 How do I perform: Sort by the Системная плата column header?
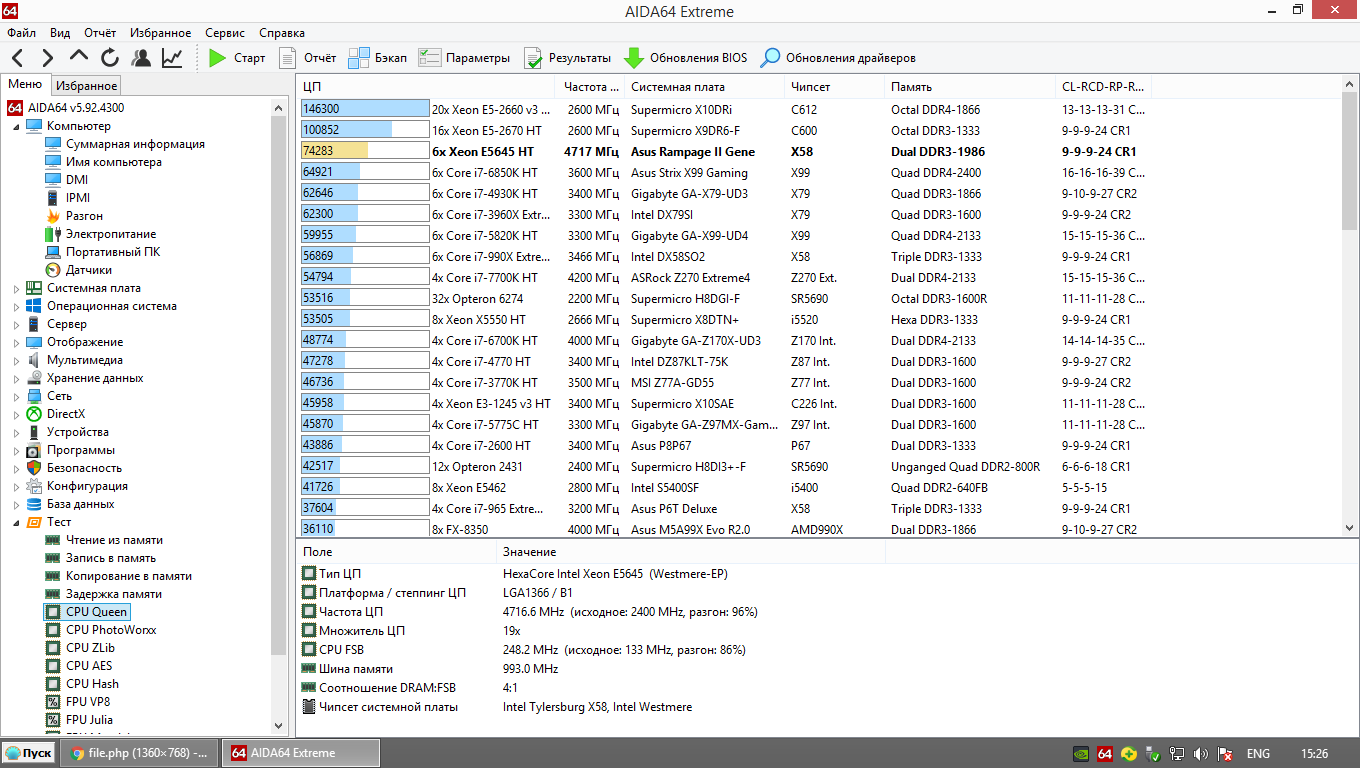[x=705, y=87]
